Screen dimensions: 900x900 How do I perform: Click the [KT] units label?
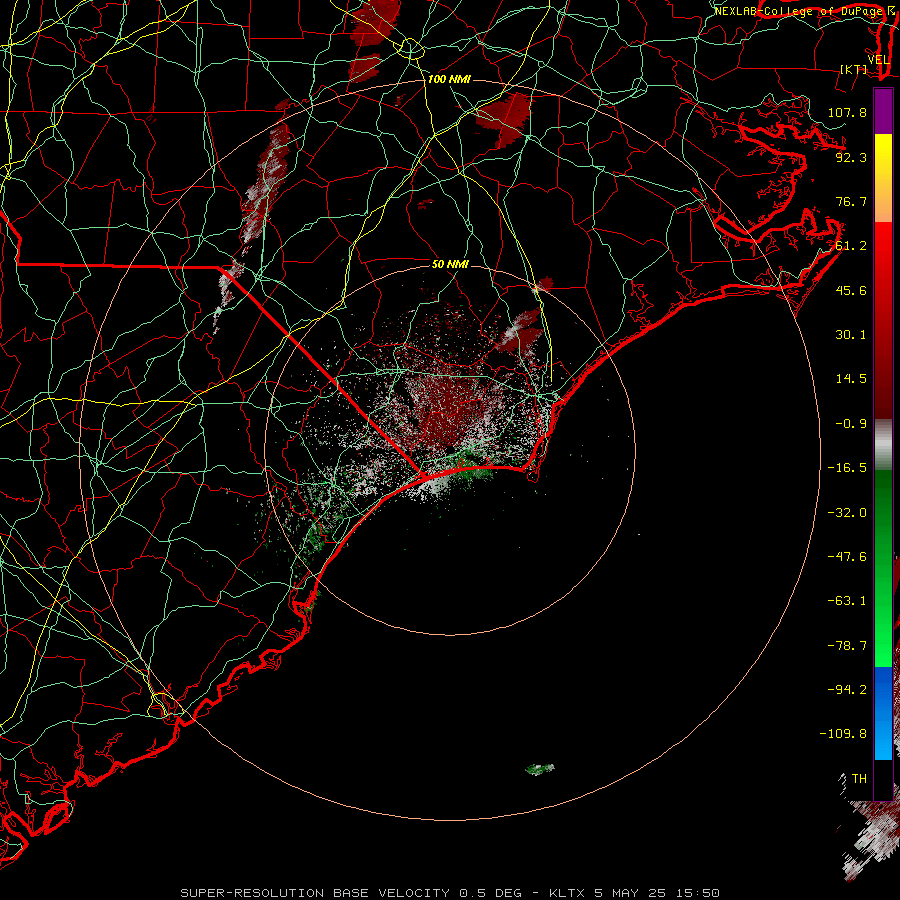tap(853, 69)
